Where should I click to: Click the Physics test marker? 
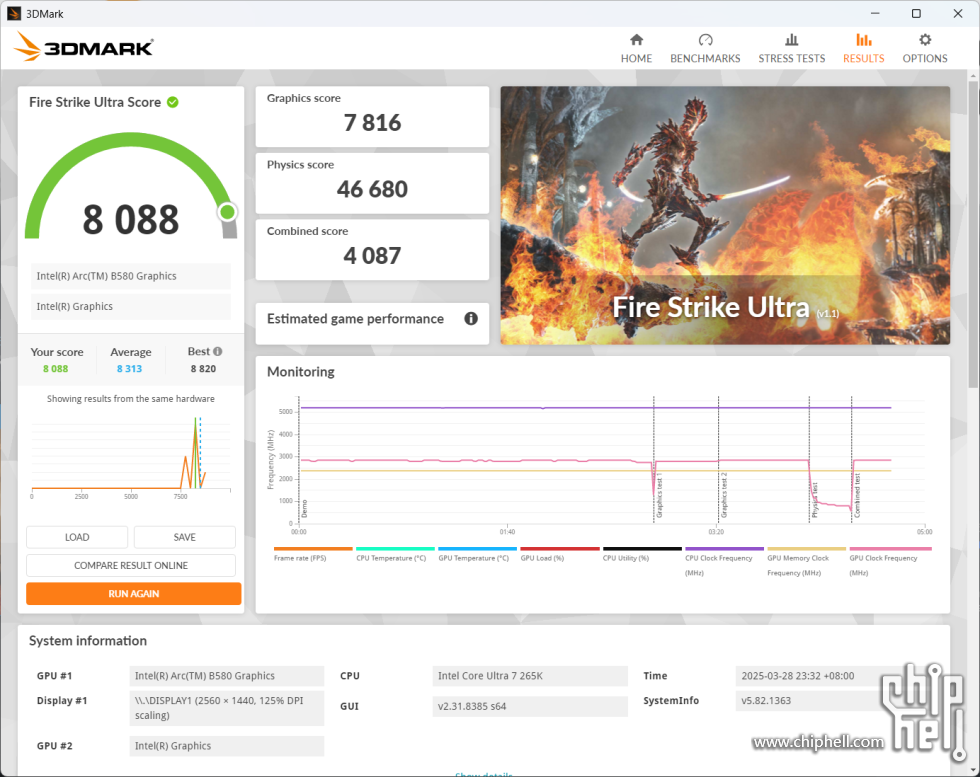pos(814,500)
